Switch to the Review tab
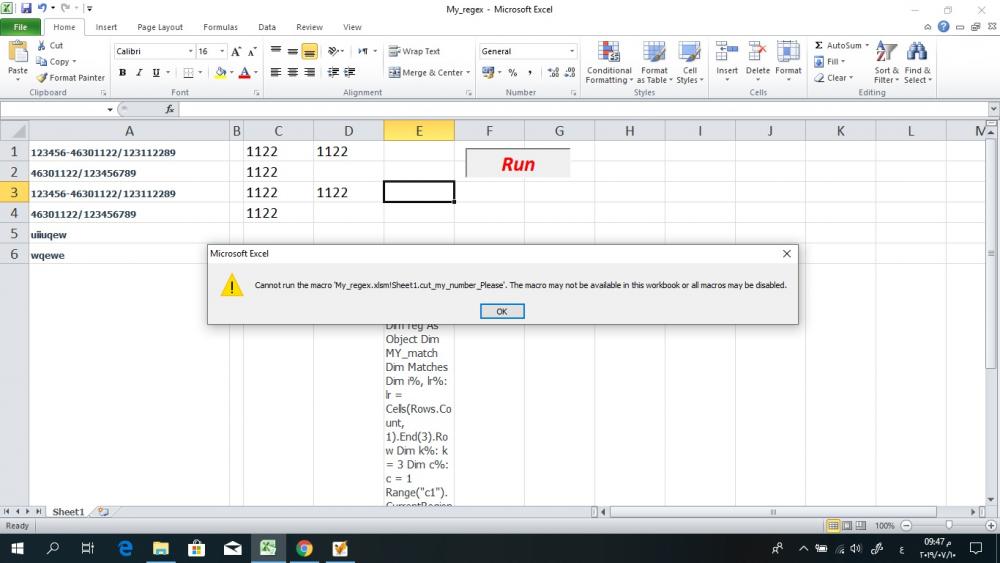The width and height of the screenshot is (1000, 563). (x=309, y=27)
